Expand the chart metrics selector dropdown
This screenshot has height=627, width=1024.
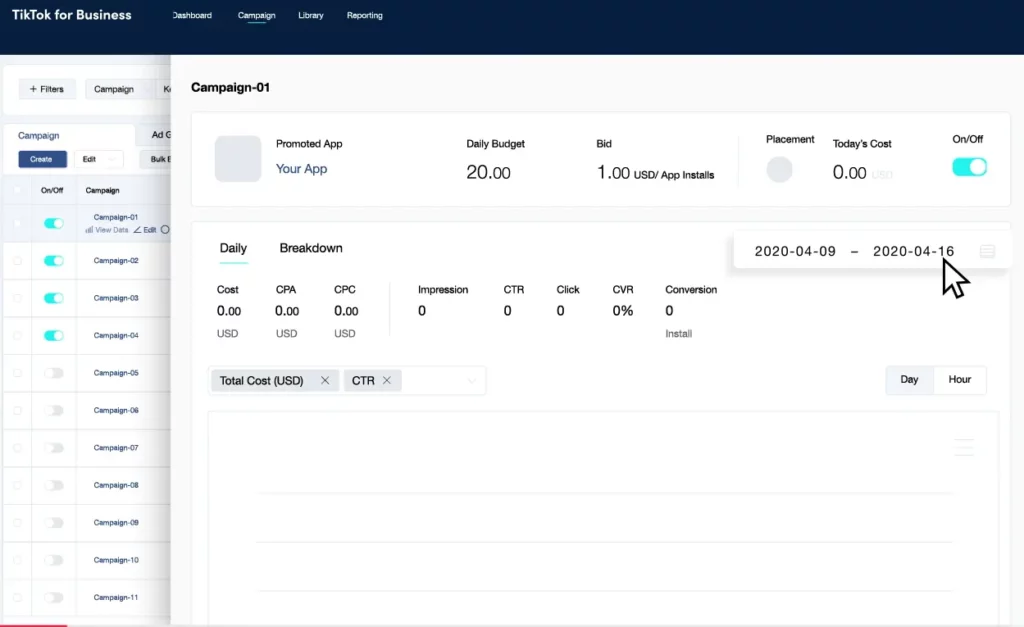click(472, 381)
